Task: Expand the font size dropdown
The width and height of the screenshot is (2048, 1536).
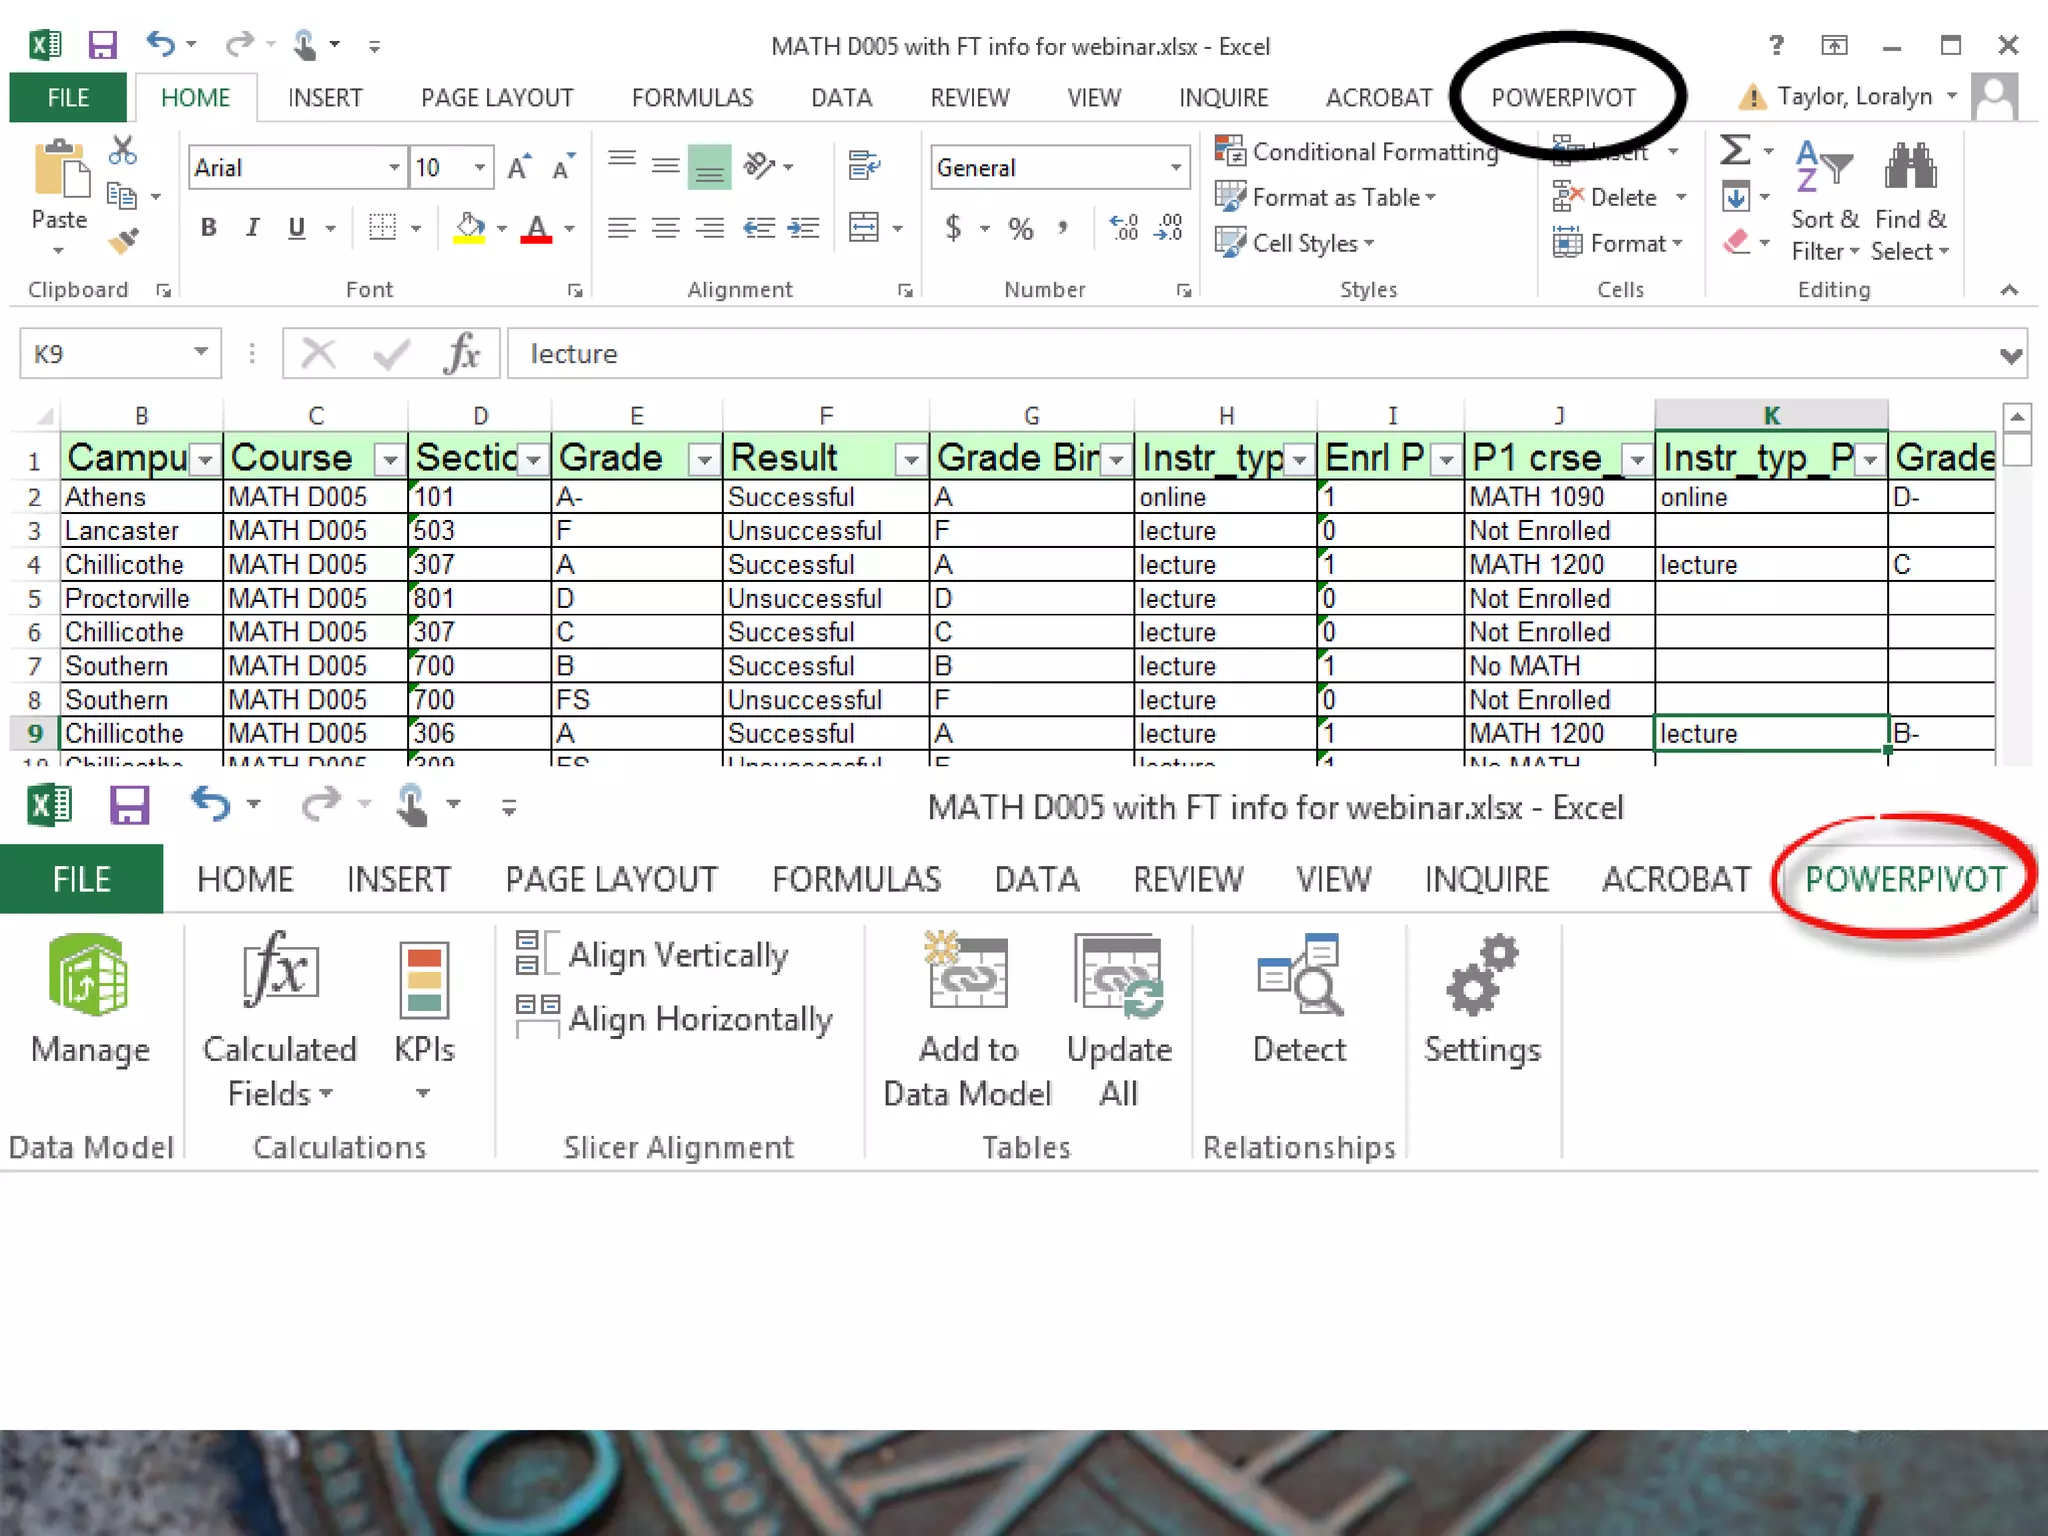Action: pos(480,167)
